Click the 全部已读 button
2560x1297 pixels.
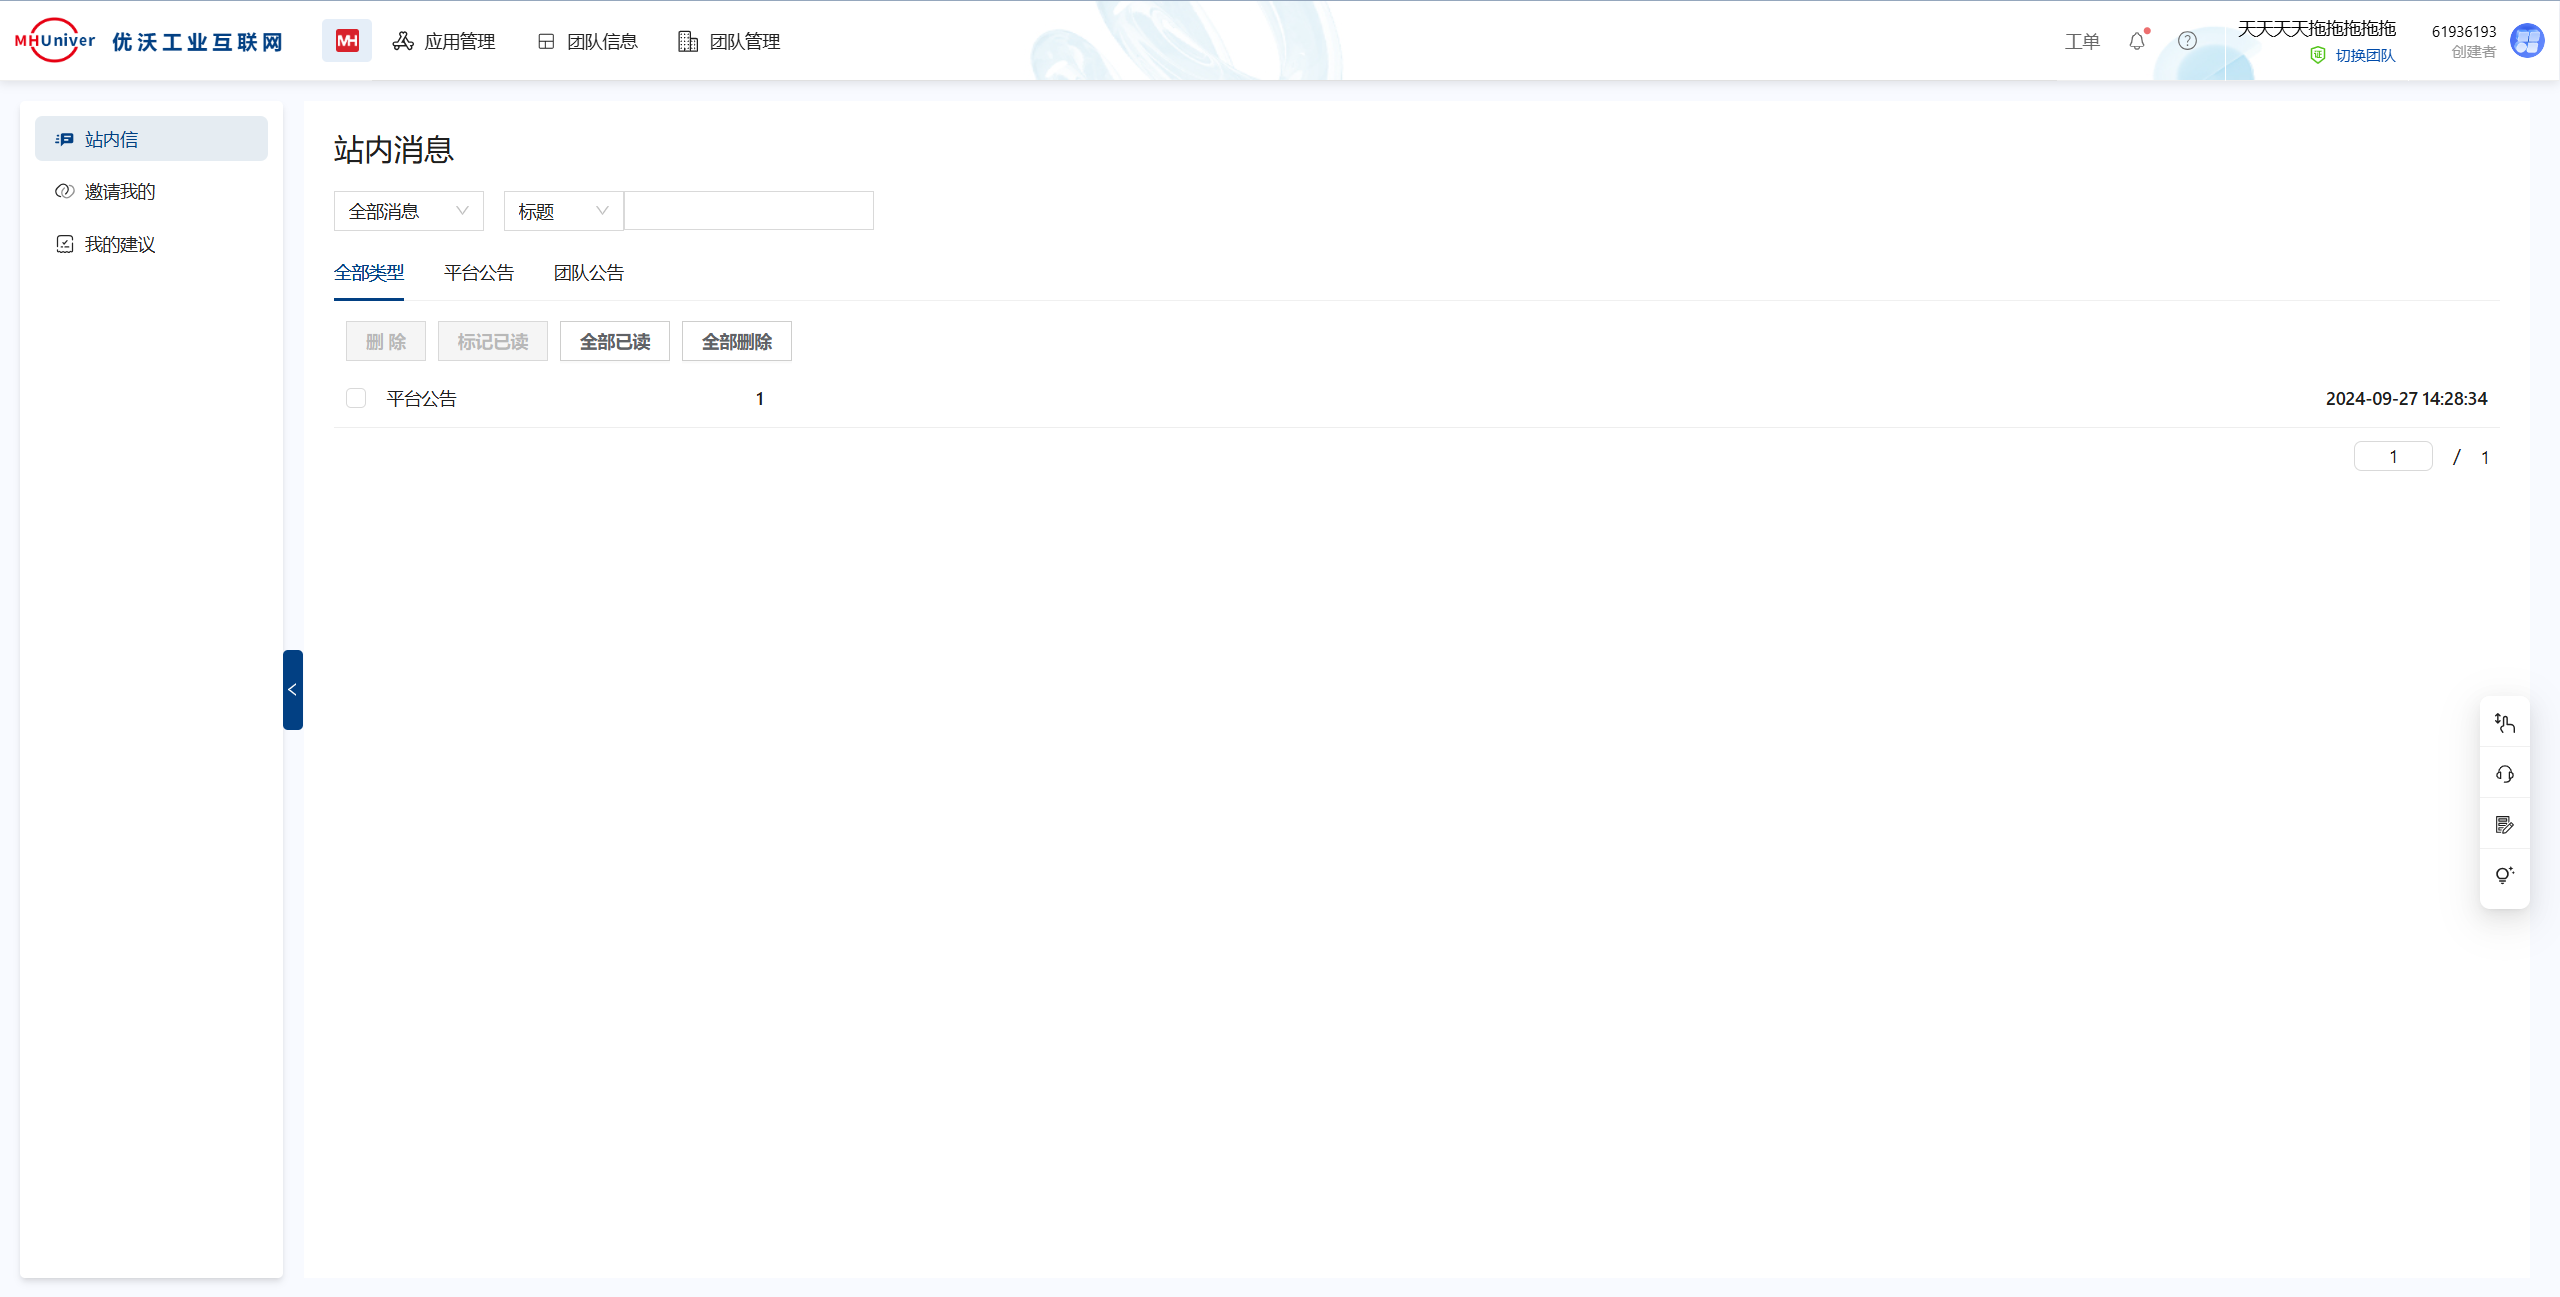pos(615,342)
